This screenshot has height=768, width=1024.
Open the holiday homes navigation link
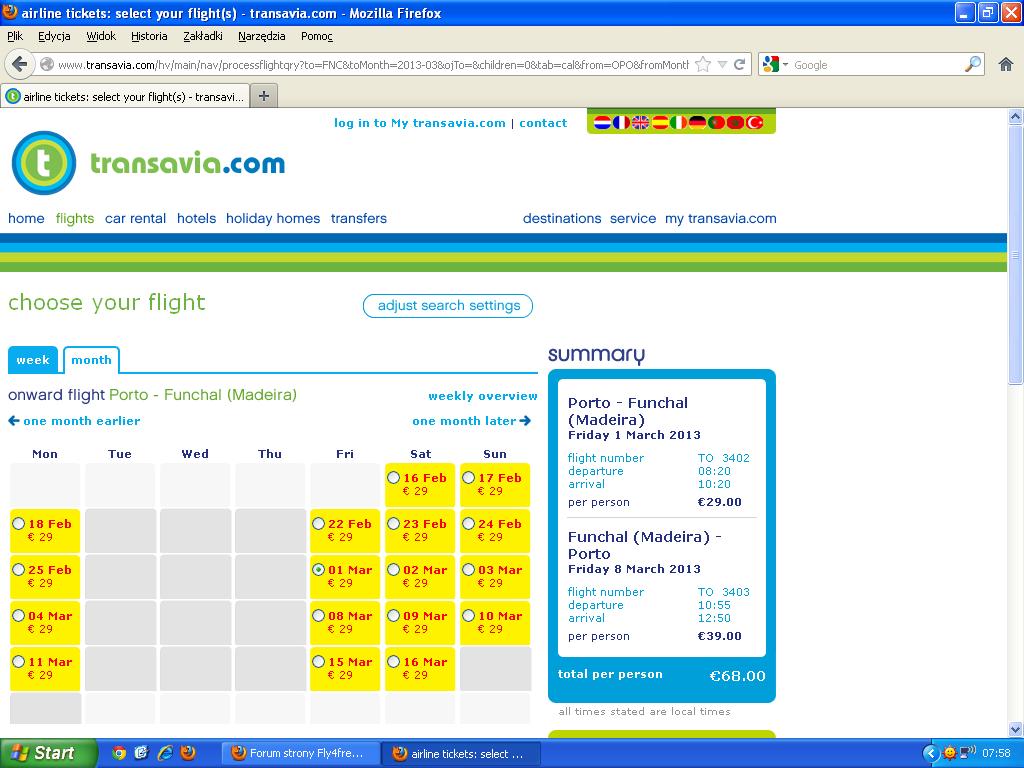click(x=273, y=218)
